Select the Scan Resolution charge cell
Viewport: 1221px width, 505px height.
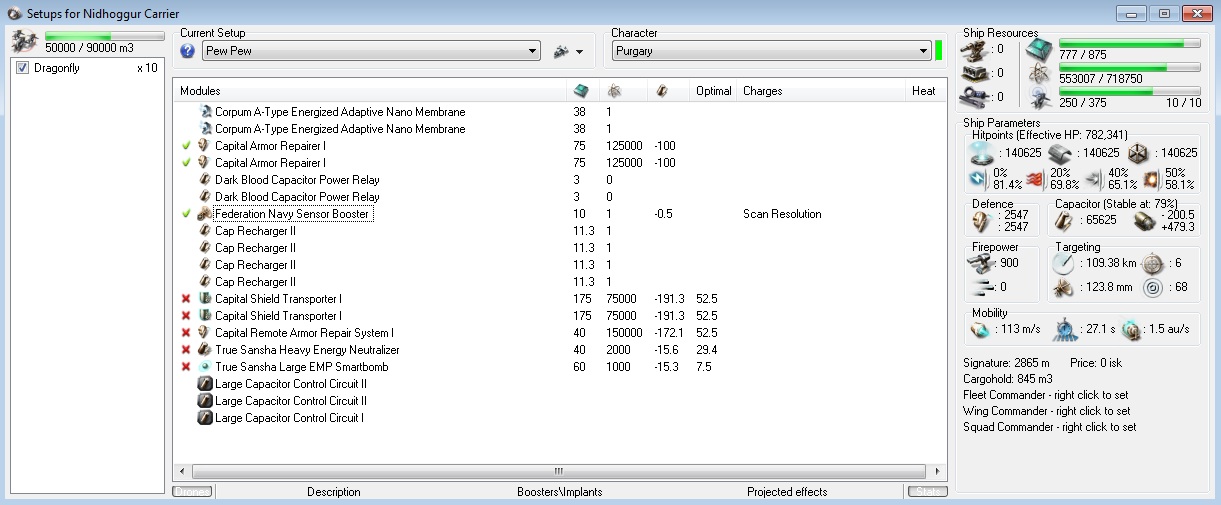[x=782, y=214]
